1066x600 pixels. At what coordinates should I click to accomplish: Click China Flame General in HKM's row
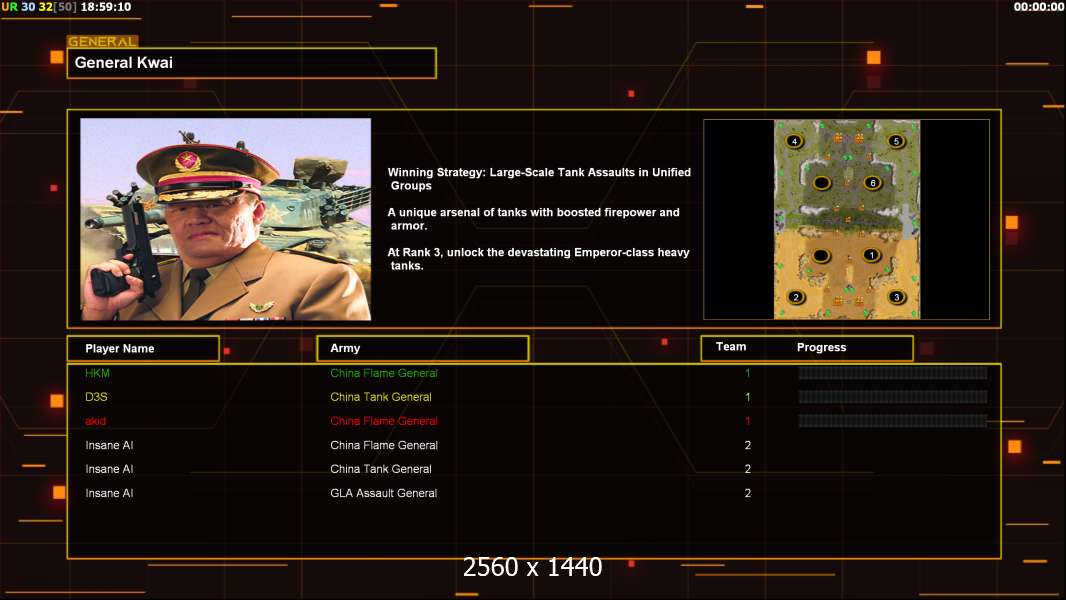(384, 373)
